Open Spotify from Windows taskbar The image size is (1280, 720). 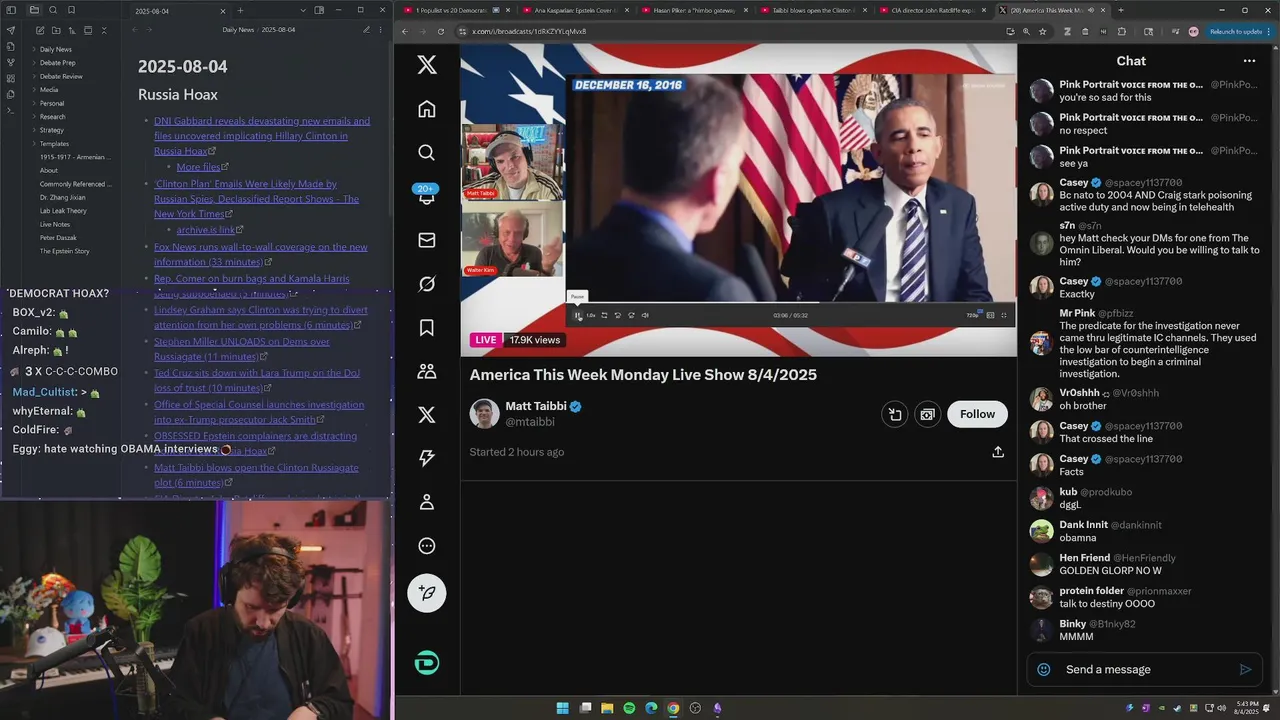point(629,708)
